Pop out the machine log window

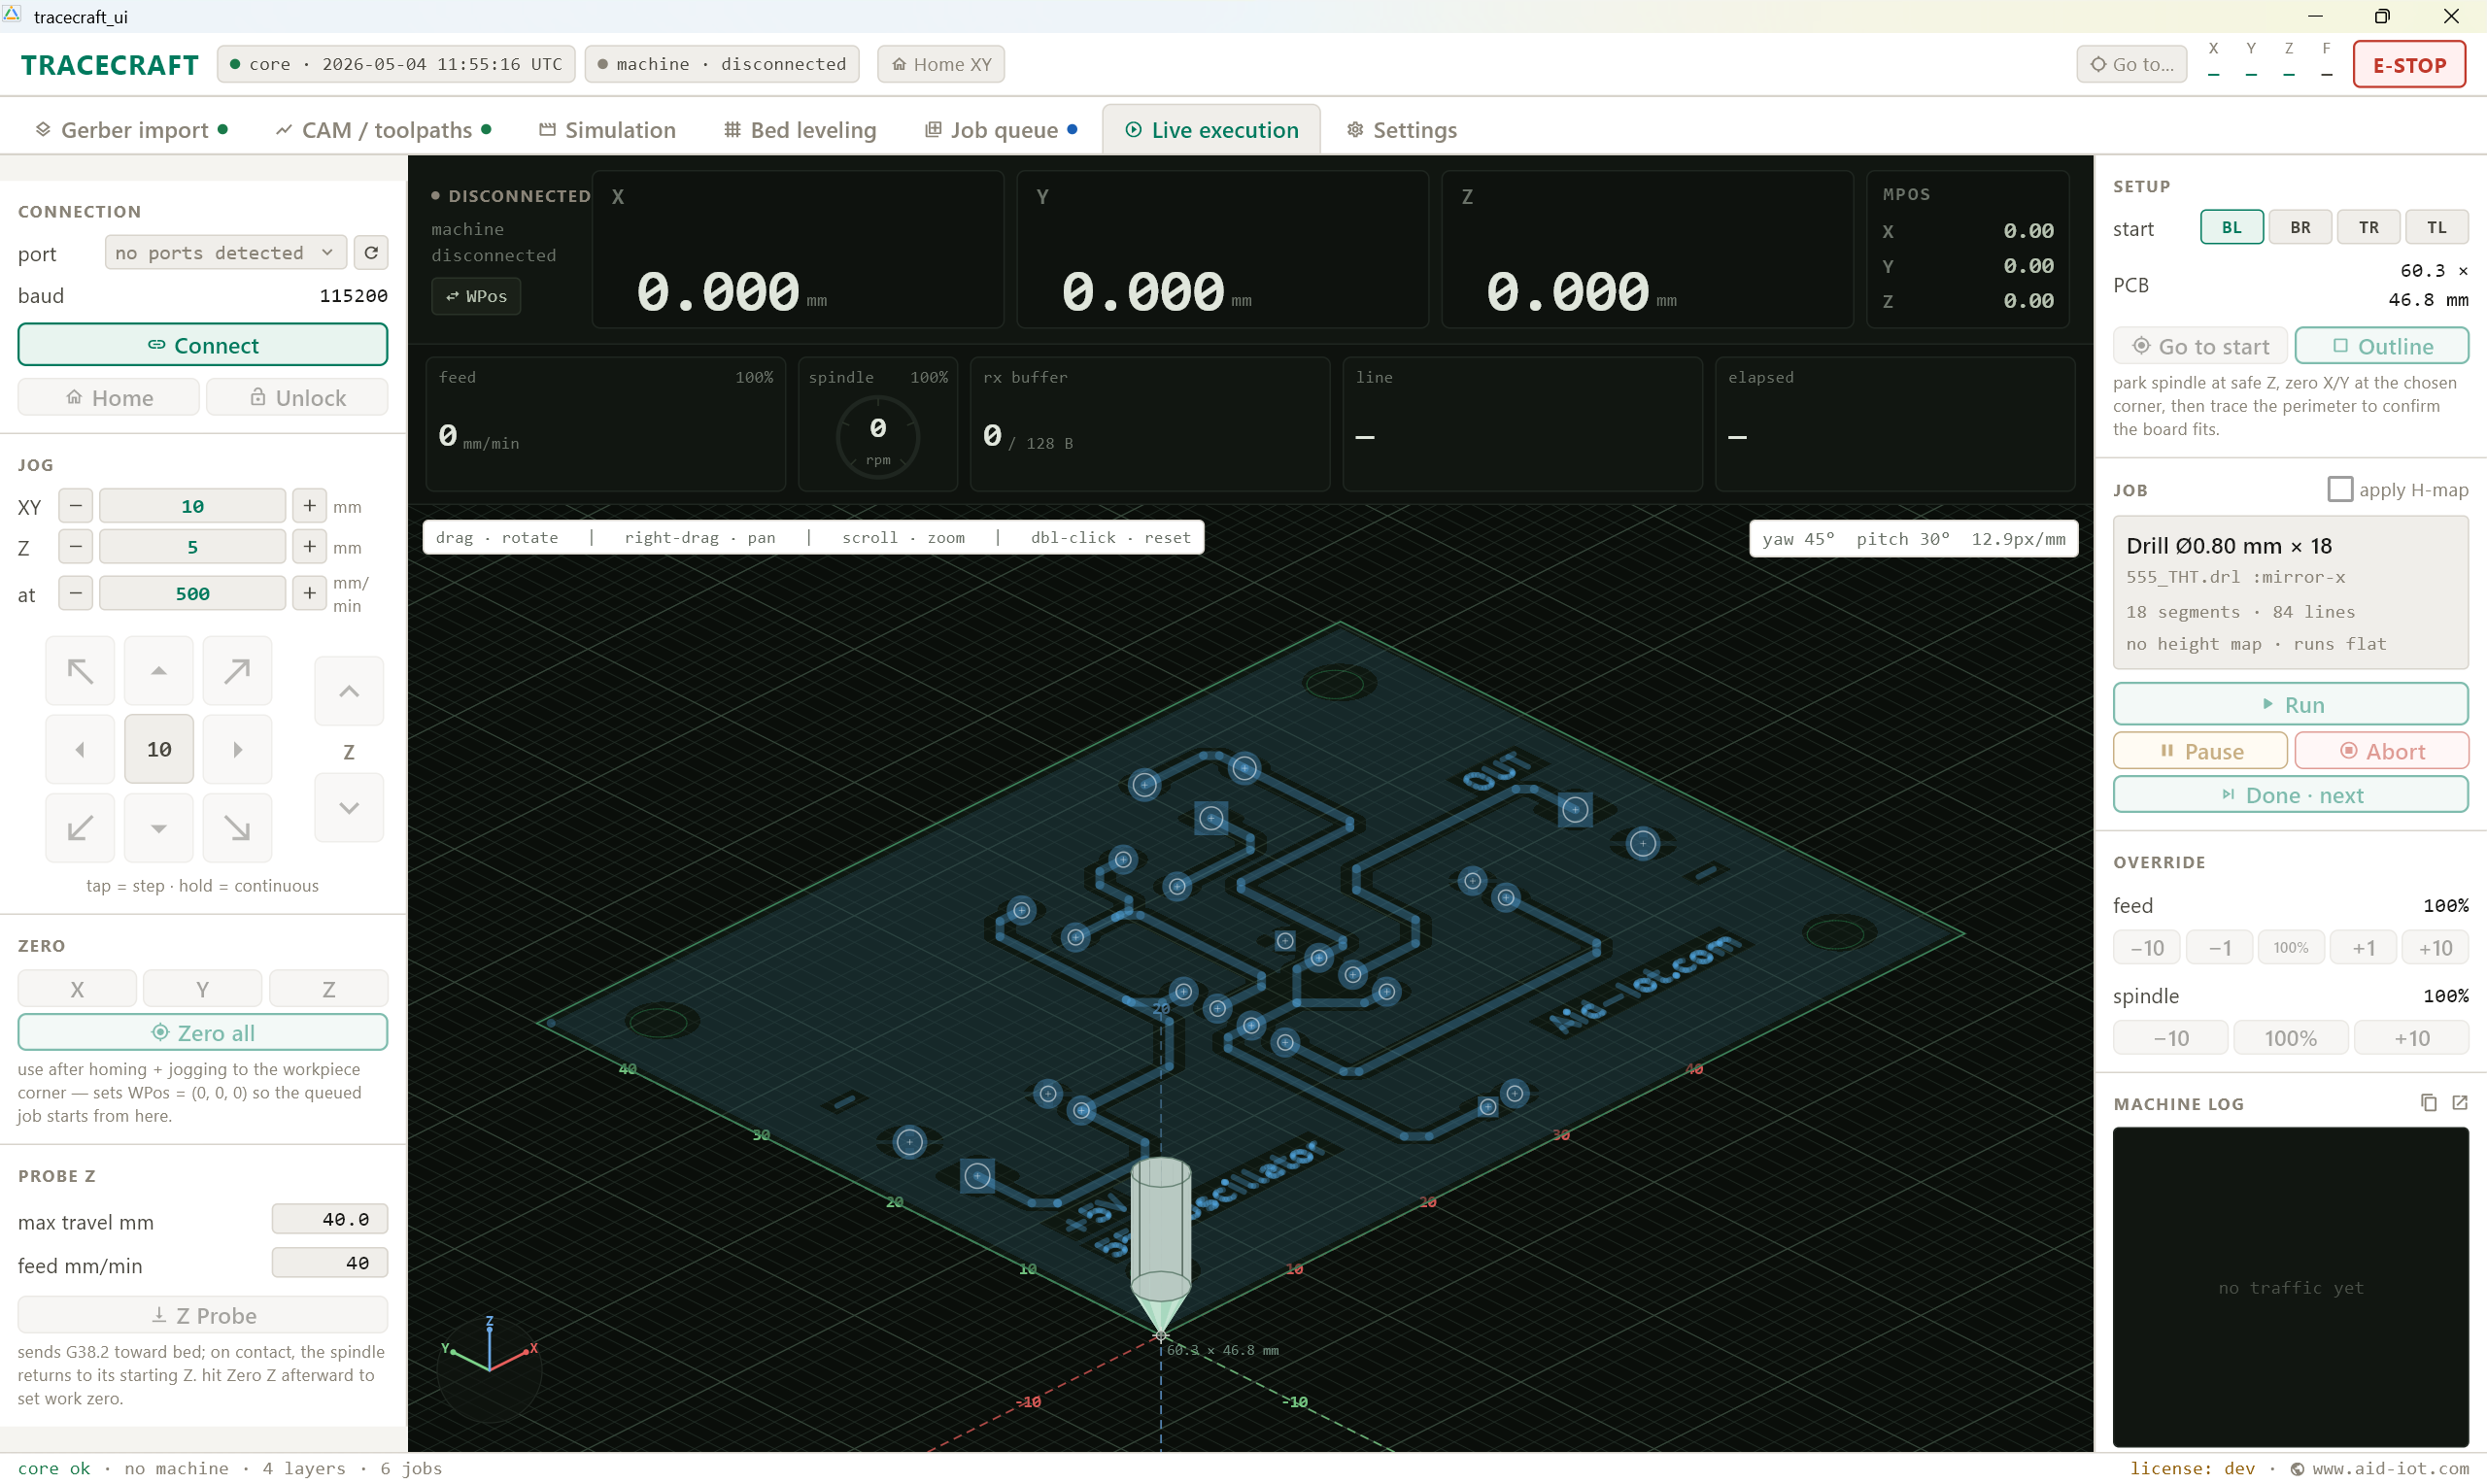2460,1103
